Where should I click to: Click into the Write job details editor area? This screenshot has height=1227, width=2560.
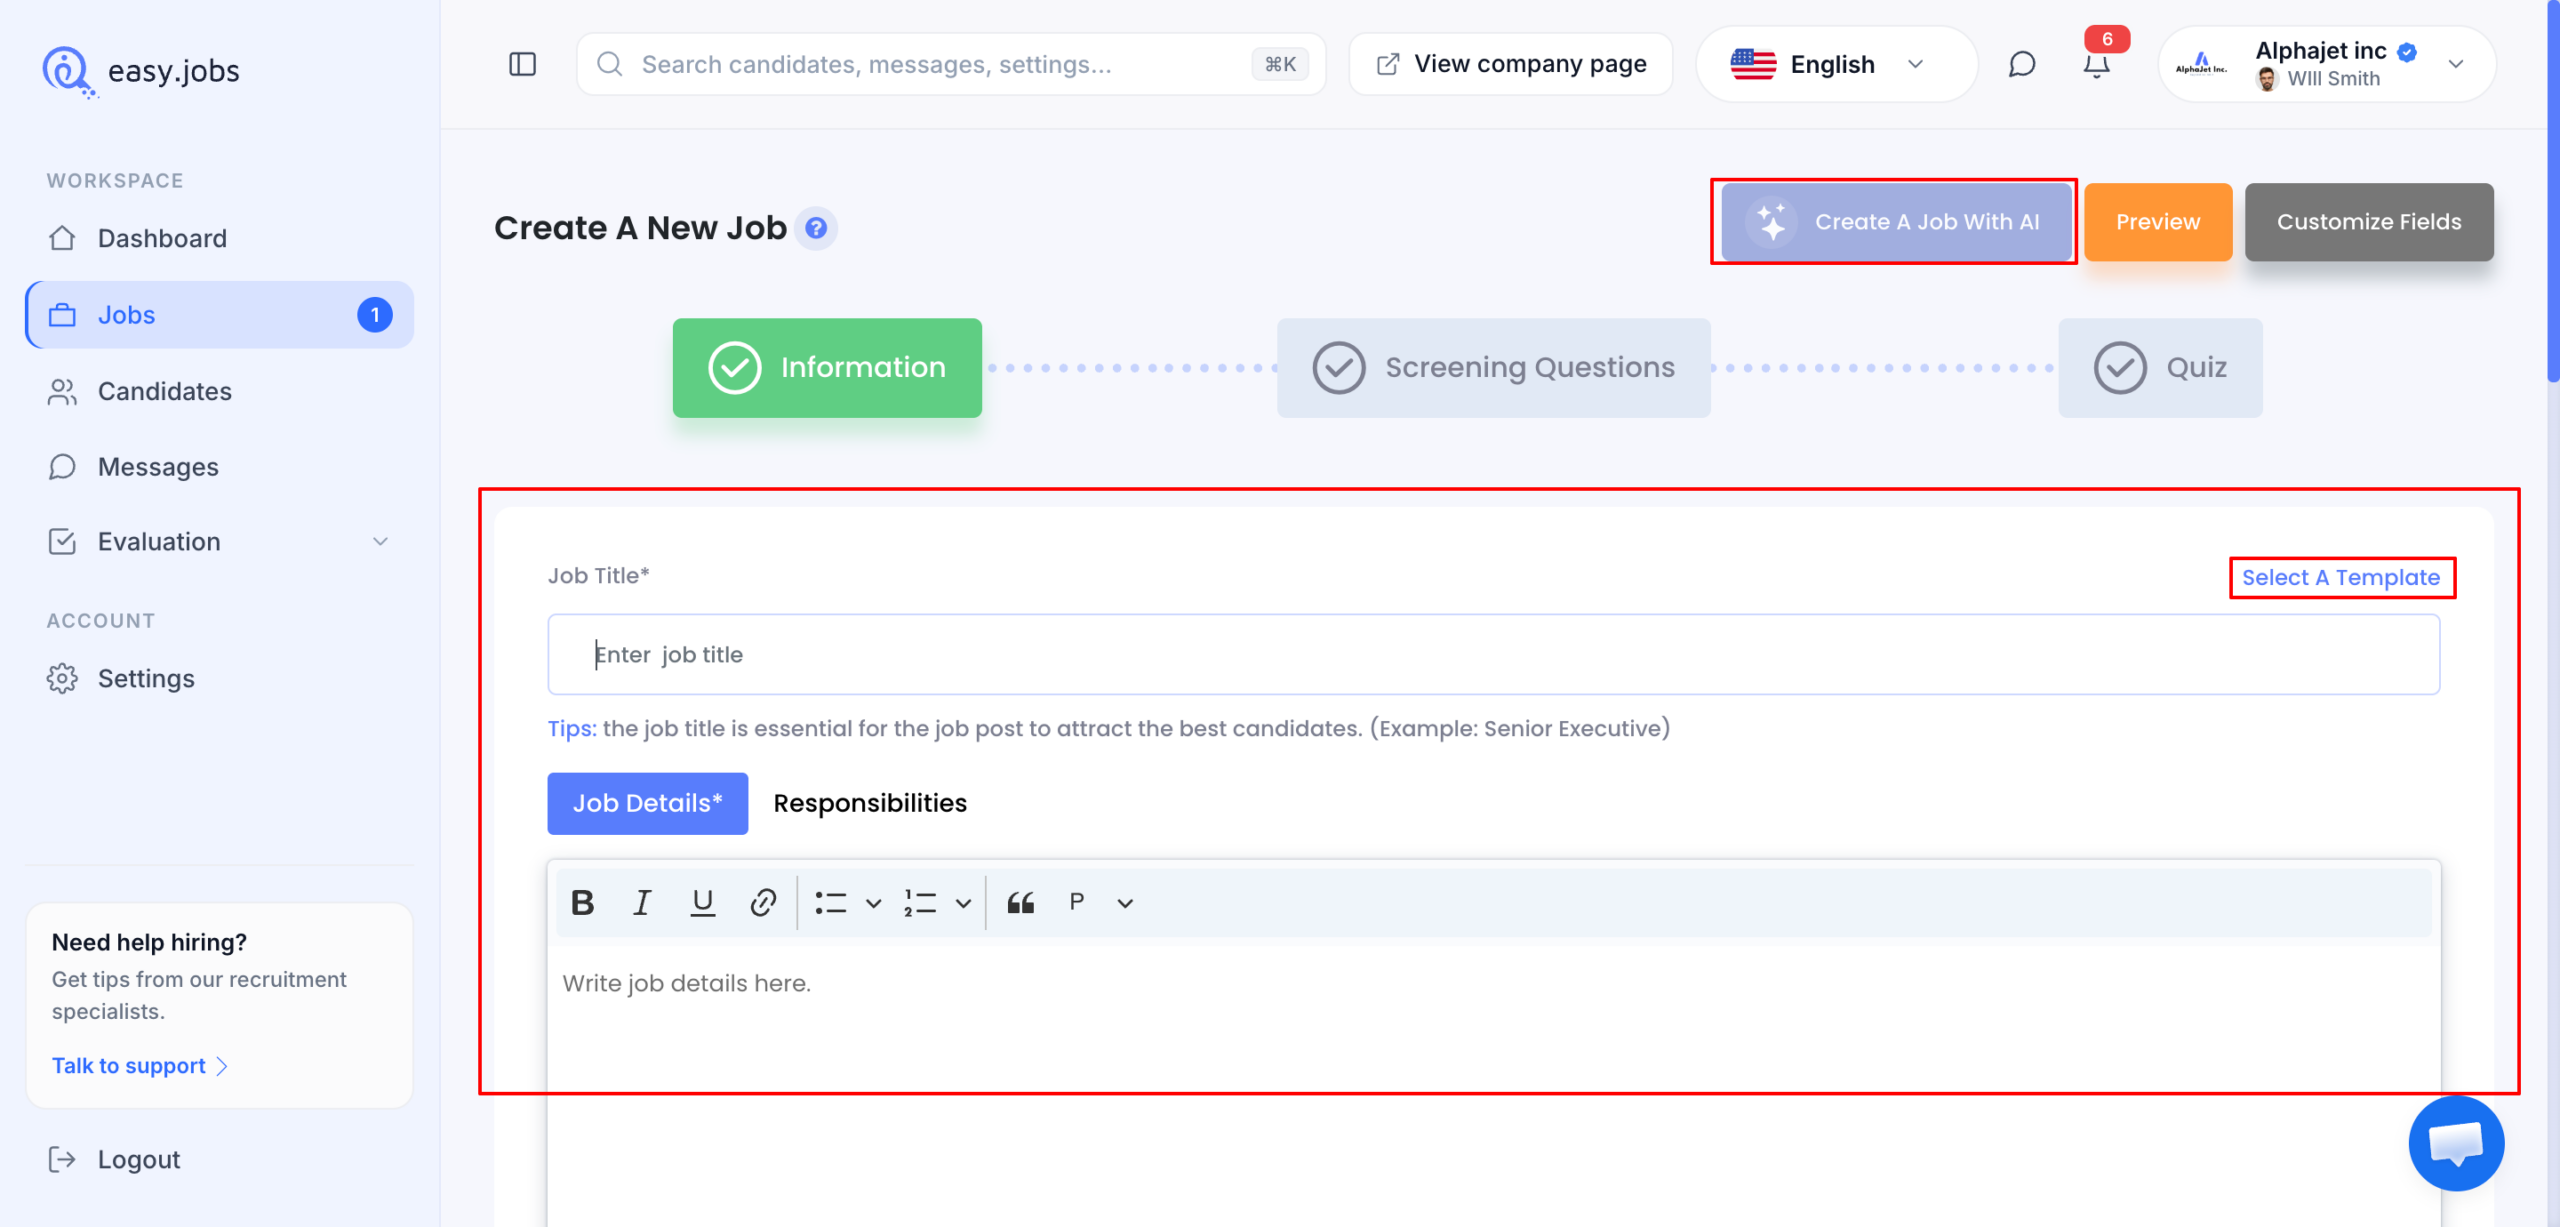pos(1493,1085)
